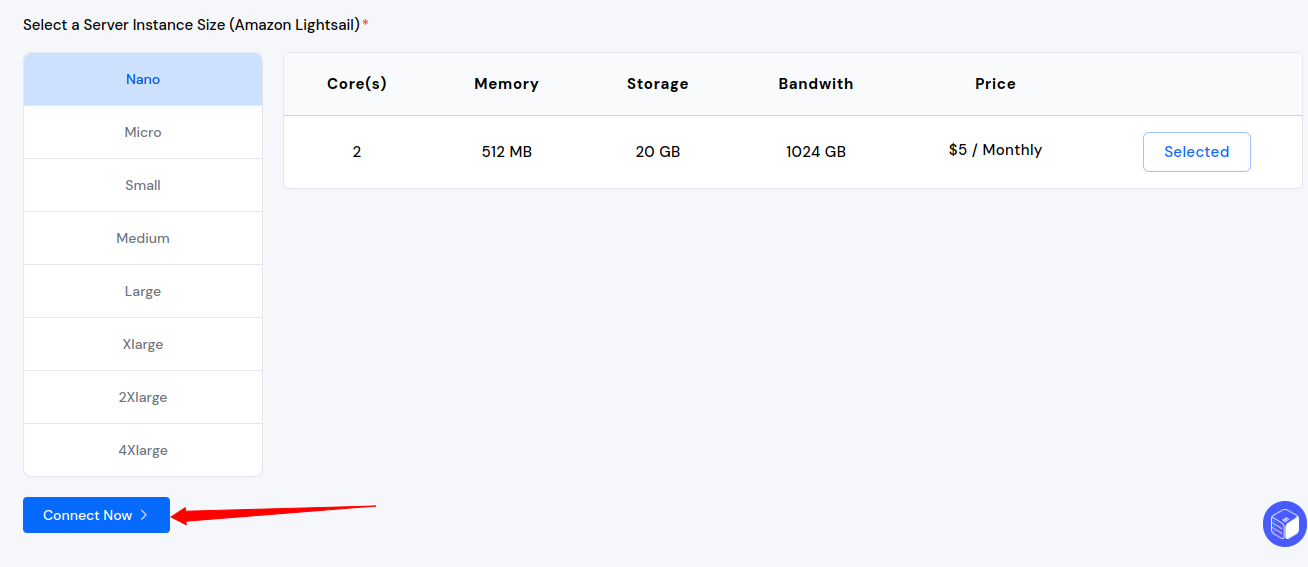
Task: Click the chevron arrow inside Connect Now
Action: (x=144, y=515)
